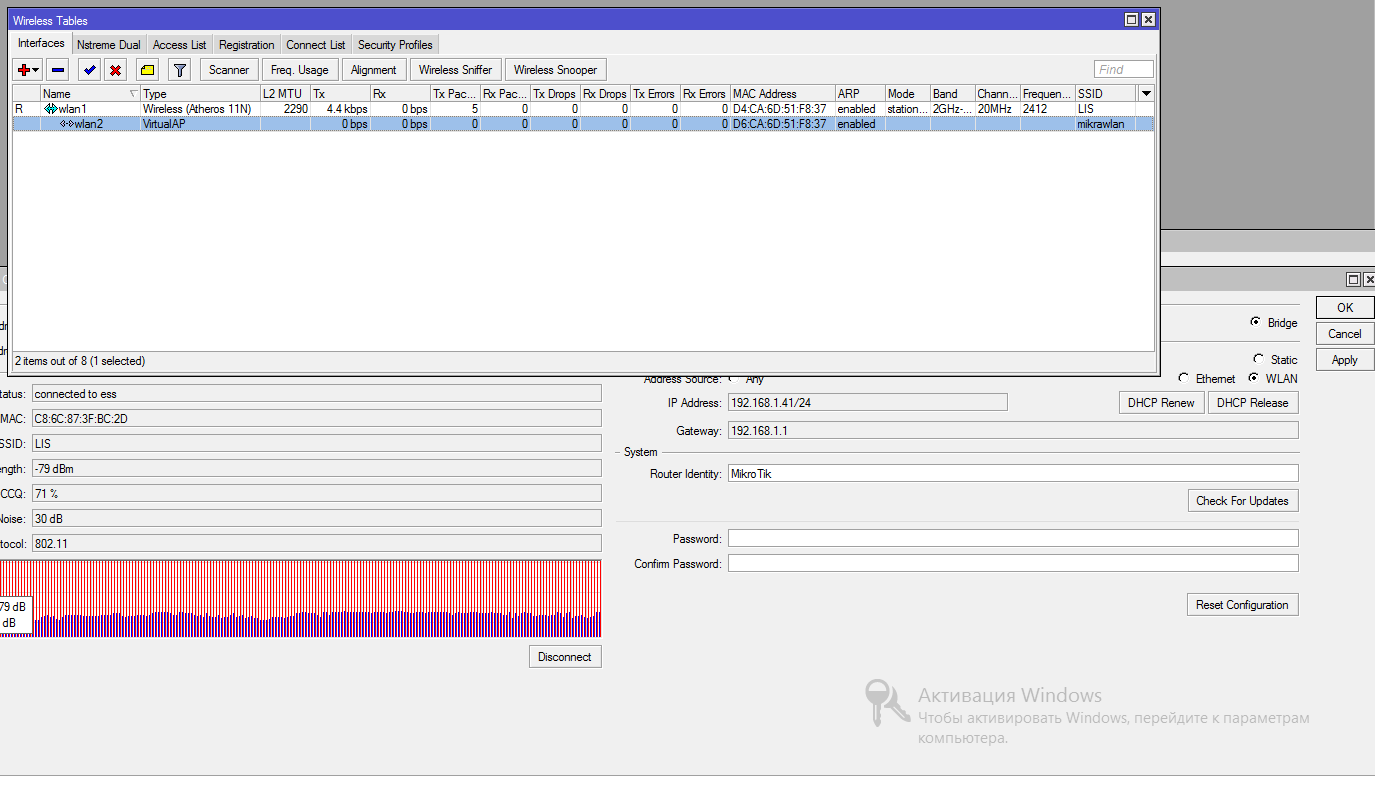Screen dimensions: 1382x786
Task: Click the Remove (minus) toolbar icon
Action: coord(58,70)
